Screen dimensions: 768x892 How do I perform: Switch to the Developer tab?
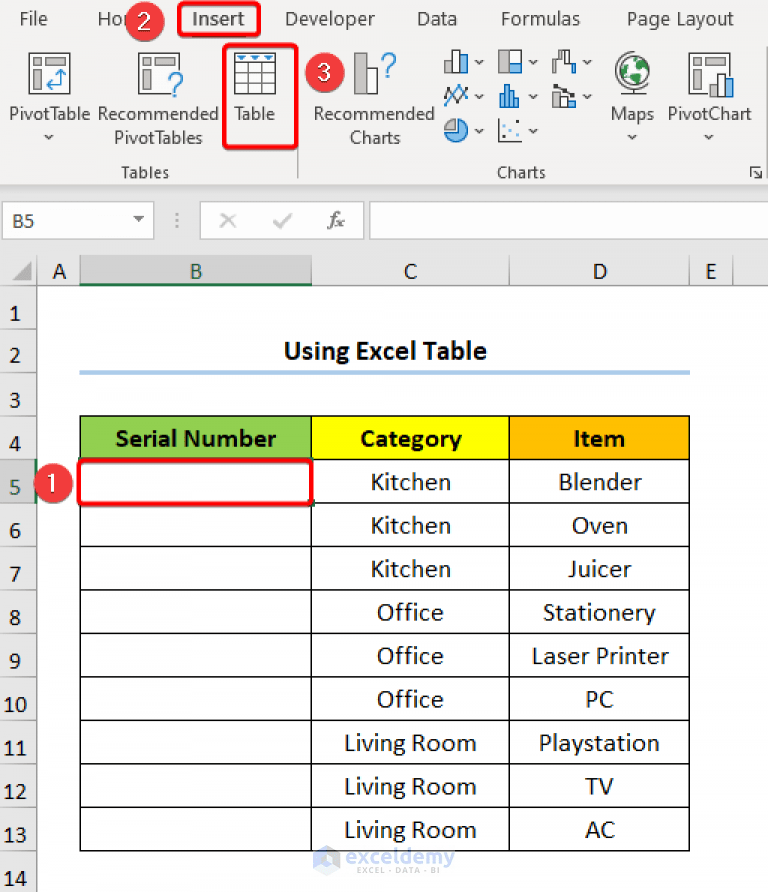tap(330, 19)
